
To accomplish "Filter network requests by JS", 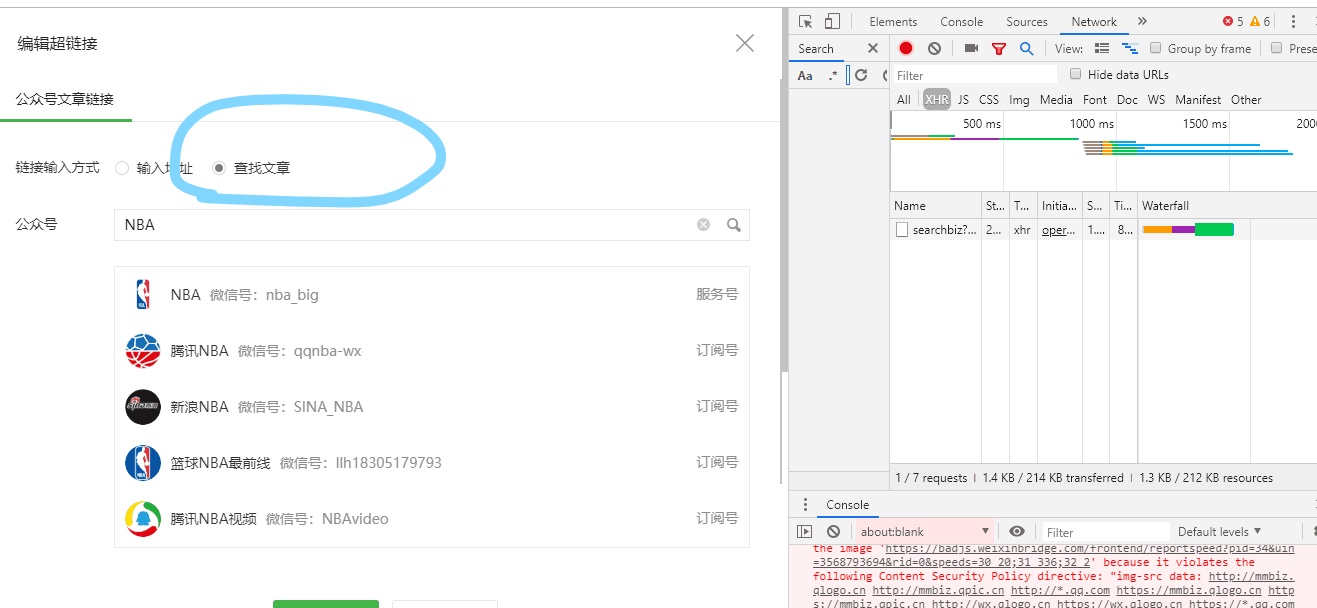I will (x=963, y=100).
